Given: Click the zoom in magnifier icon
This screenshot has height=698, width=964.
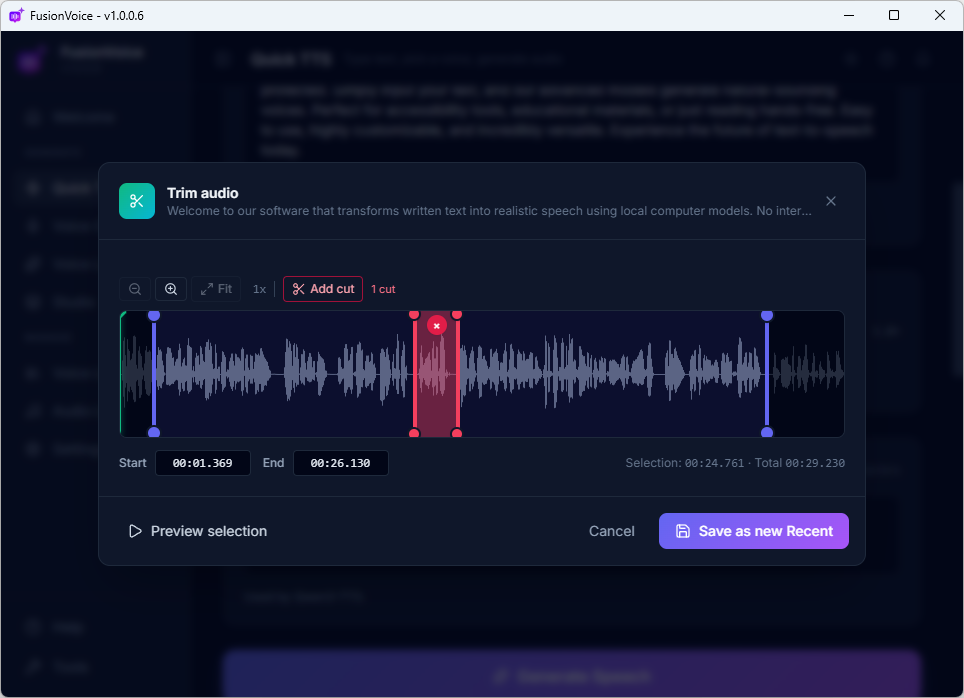Looking at the screenshot, I should pyautogui.click(x=171, y=289).
